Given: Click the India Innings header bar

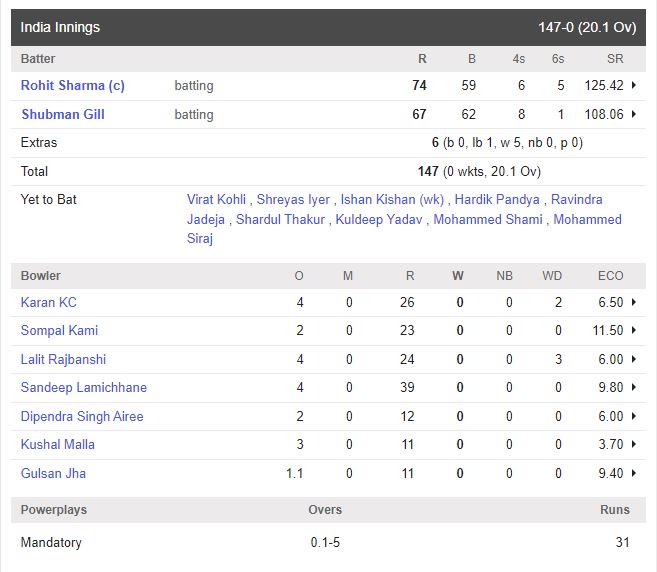Looking at the screenshot, I should pyautogui.click(x=328, y=27).
